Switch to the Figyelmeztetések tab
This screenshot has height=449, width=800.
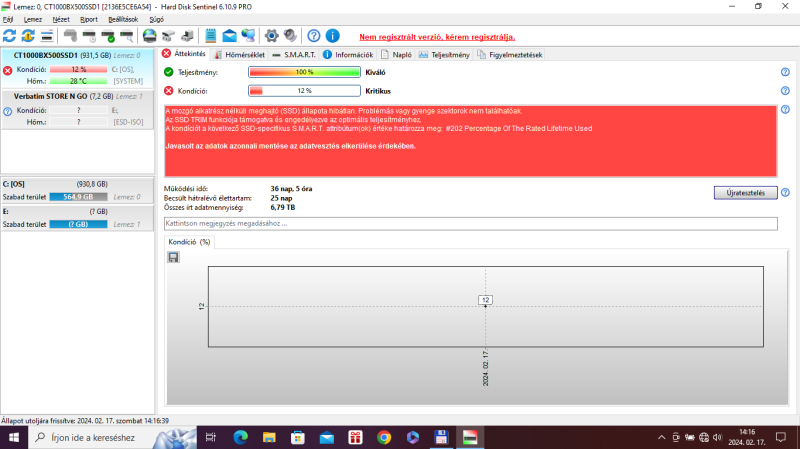tap(510, 55)
